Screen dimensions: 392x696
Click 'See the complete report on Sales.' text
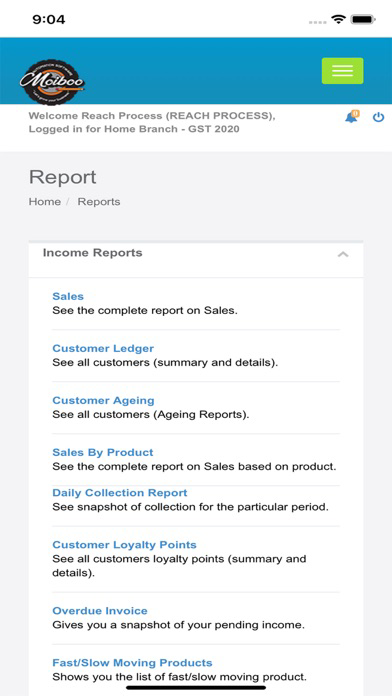click(x=145, y=310)
